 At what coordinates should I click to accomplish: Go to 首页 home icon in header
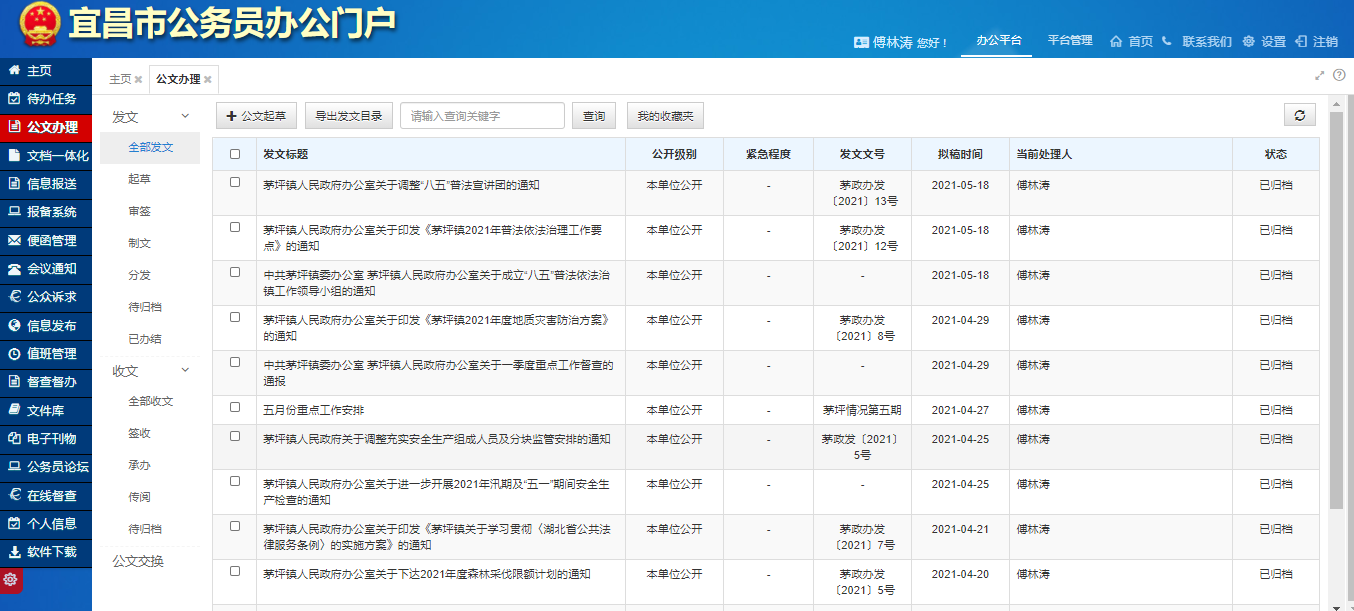(1131, 42)
